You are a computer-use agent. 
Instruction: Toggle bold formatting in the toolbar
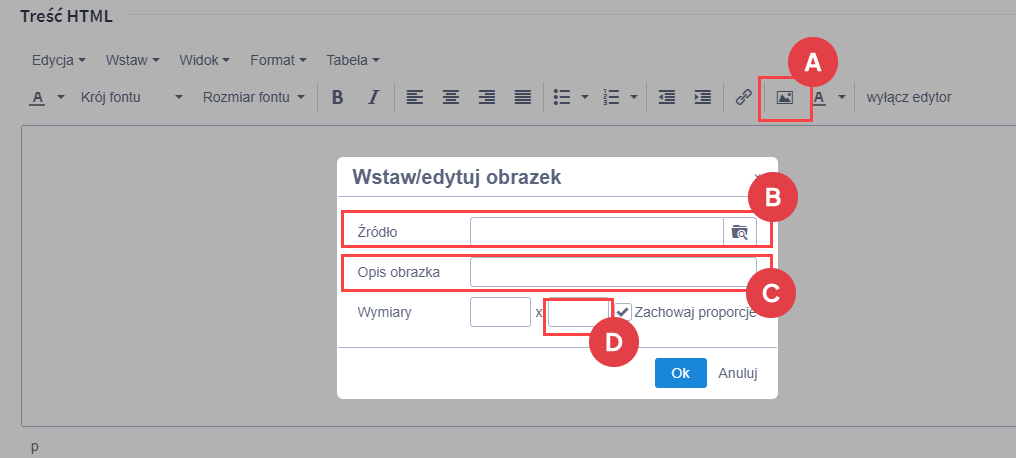[337, 97]
